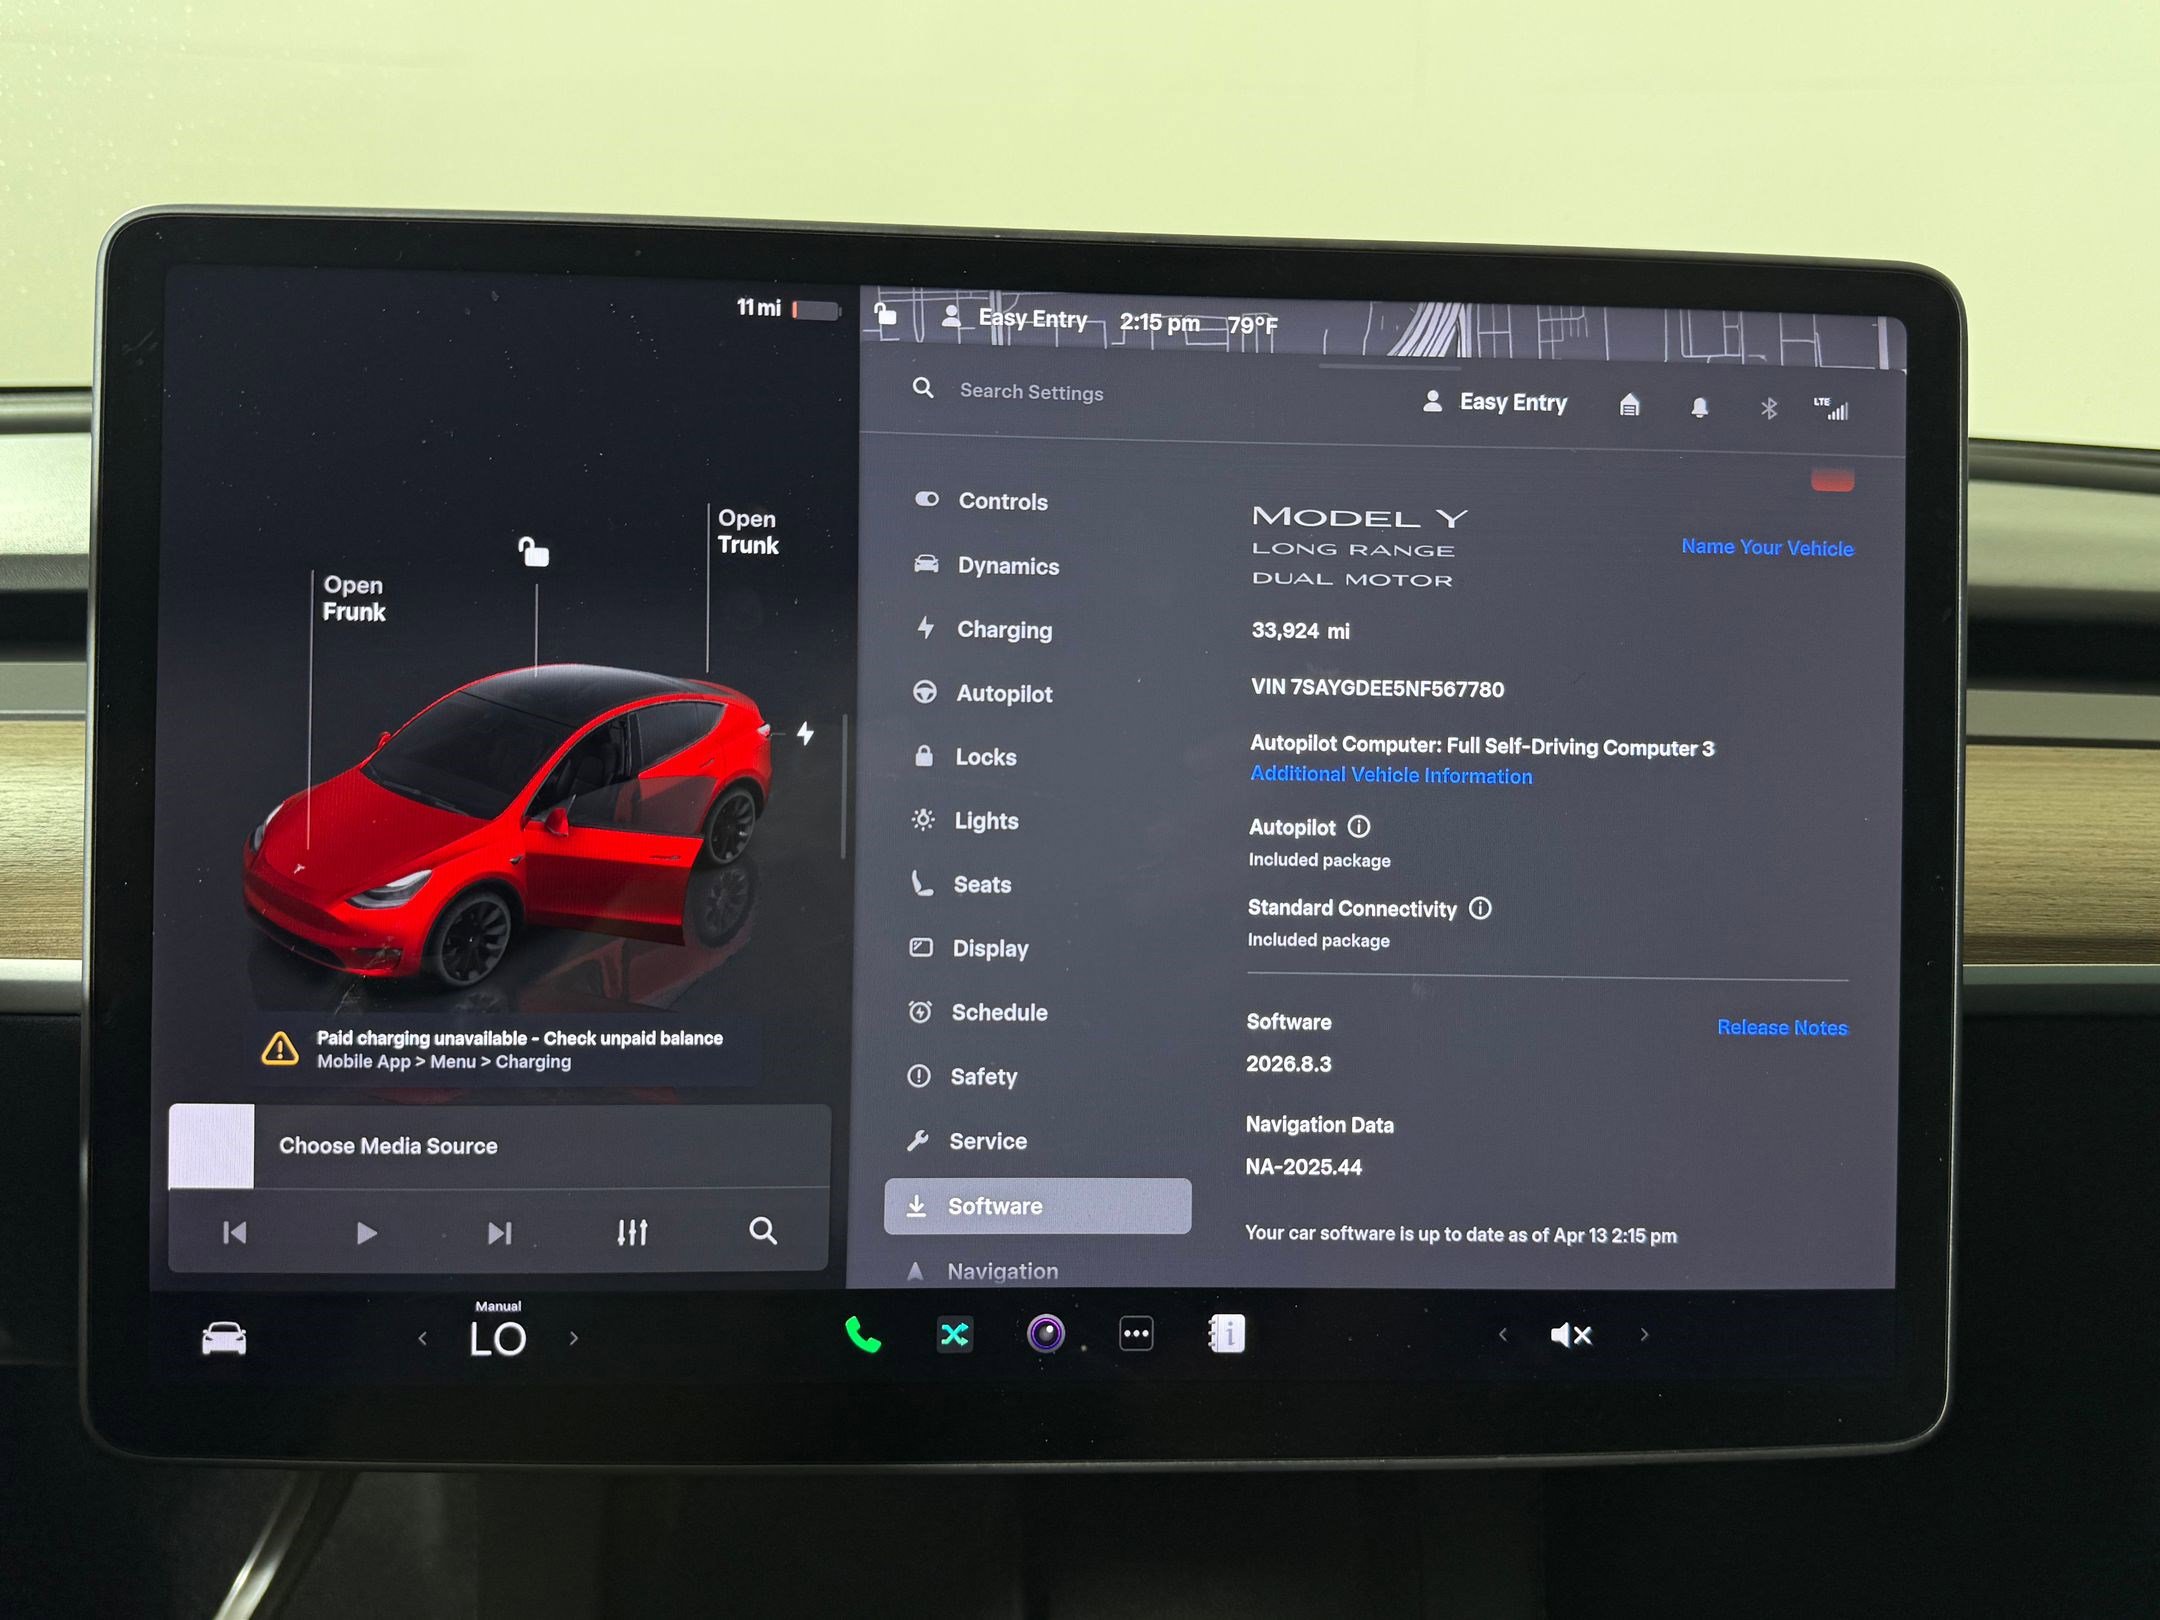
Task: Tap the red 3D Model Y car image
Action: (x=508, y=825)
